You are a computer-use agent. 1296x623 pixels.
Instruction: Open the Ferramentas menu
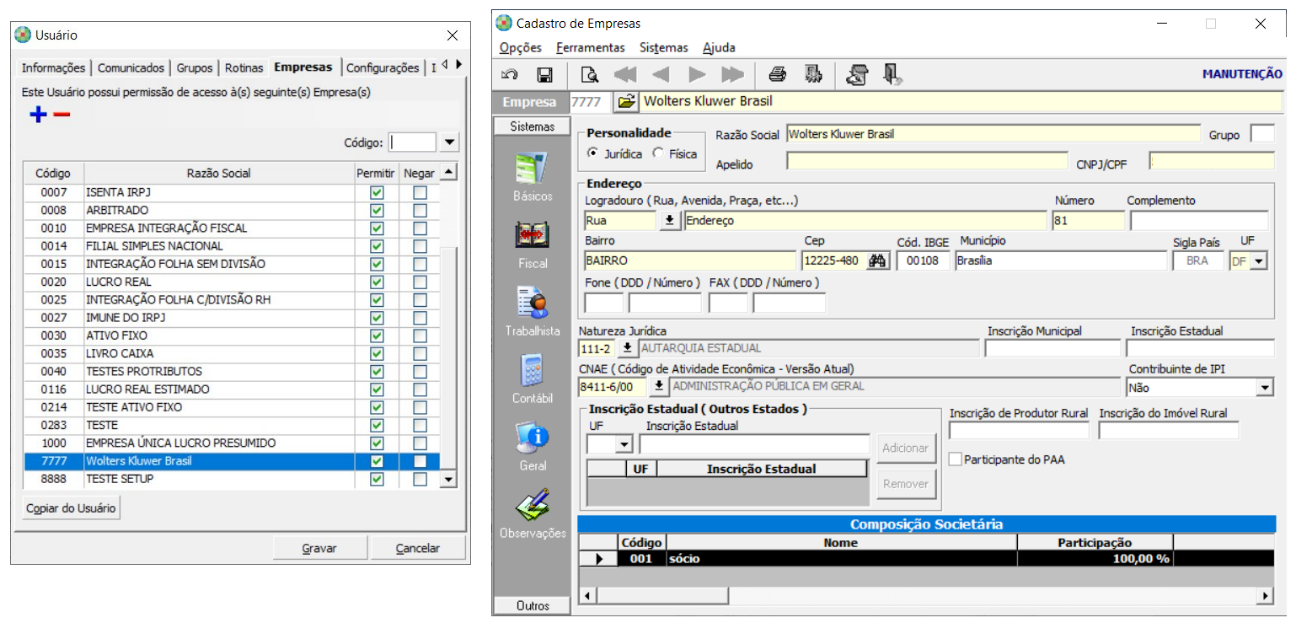point(591,47)
